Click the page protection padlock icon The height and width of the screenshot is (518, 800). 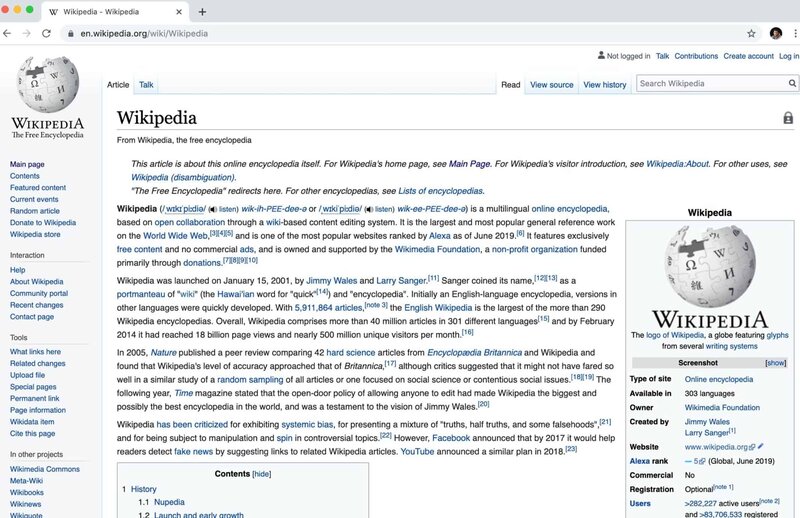788,118
